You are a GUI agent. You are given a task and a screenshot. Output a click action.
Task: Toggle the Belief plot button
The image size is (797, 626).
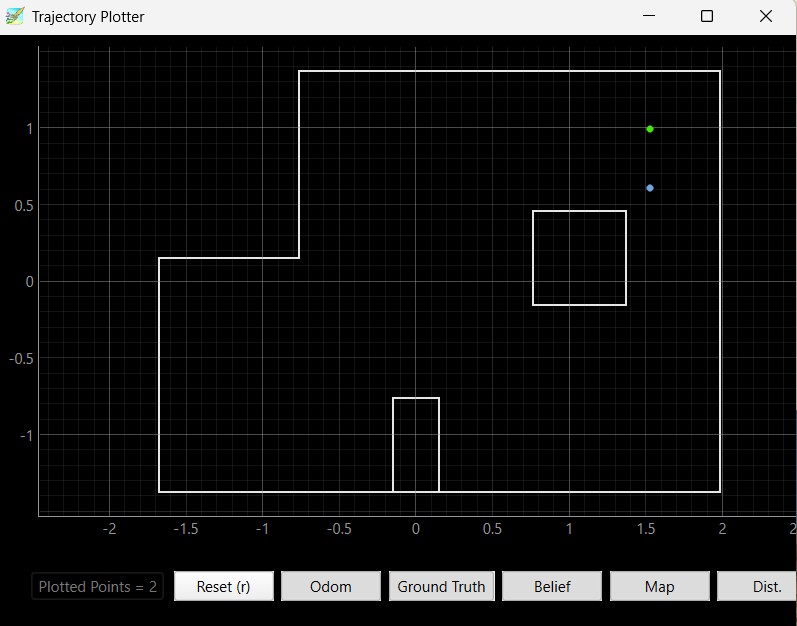coord(552,586)
